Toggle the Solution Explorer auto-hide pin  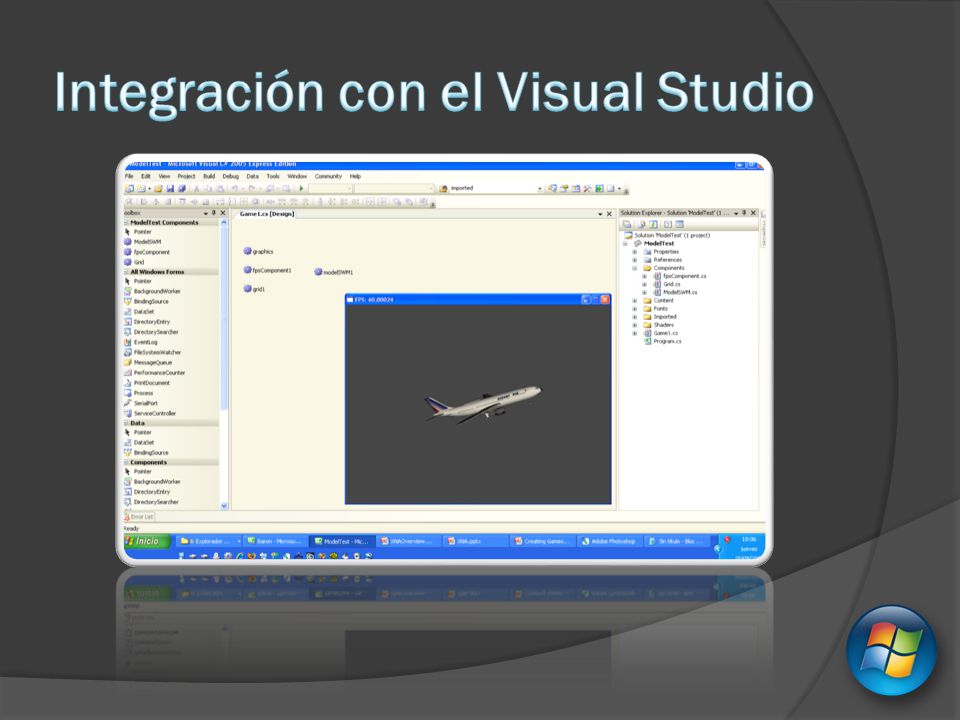coord(744,213)
